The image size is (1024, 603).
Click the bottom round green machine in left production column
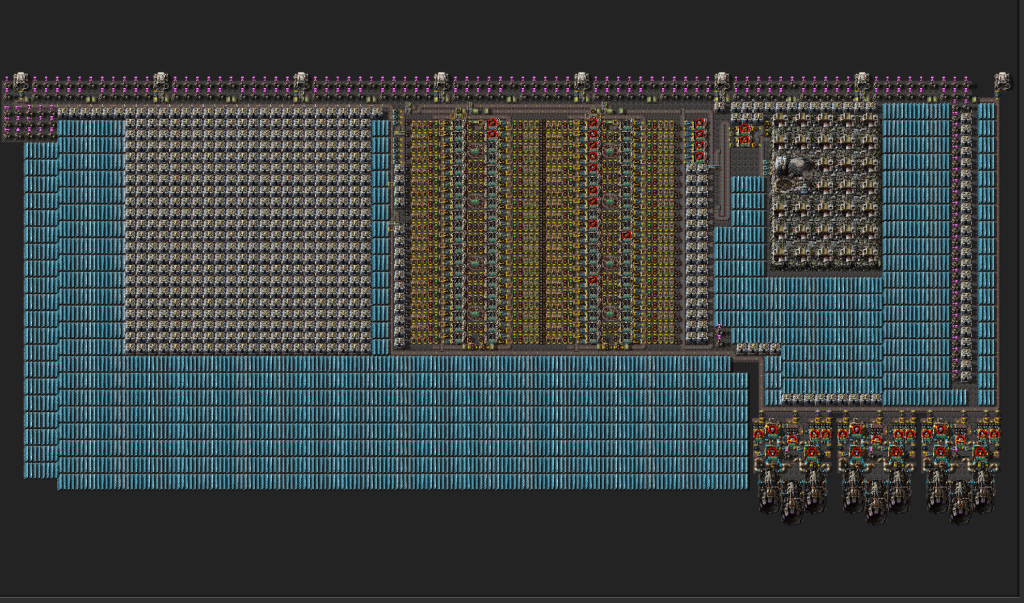pos(475,314)
